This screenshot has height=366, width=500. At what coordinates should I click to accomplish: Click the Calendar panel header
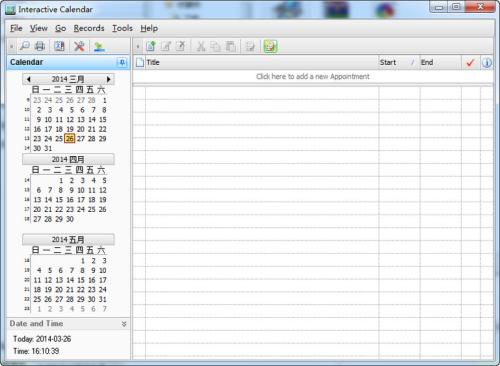coord(68,62)
